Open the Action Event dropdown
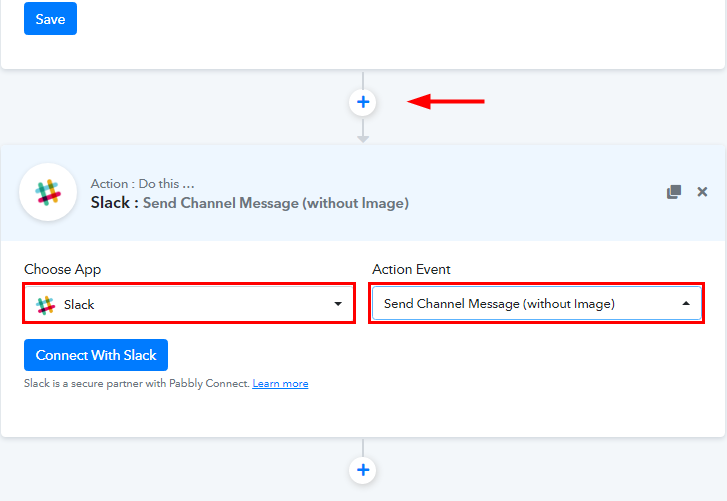This screenshot has height=501, width=727. point(536,303)
